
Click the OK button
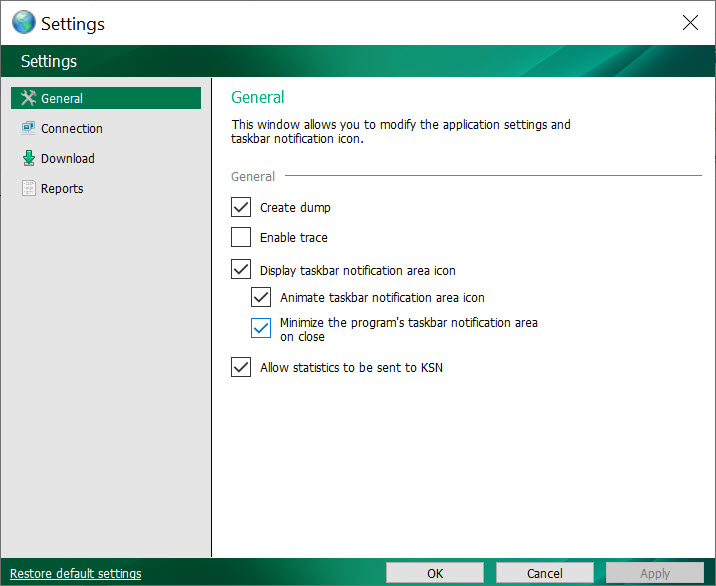[435, 573]
